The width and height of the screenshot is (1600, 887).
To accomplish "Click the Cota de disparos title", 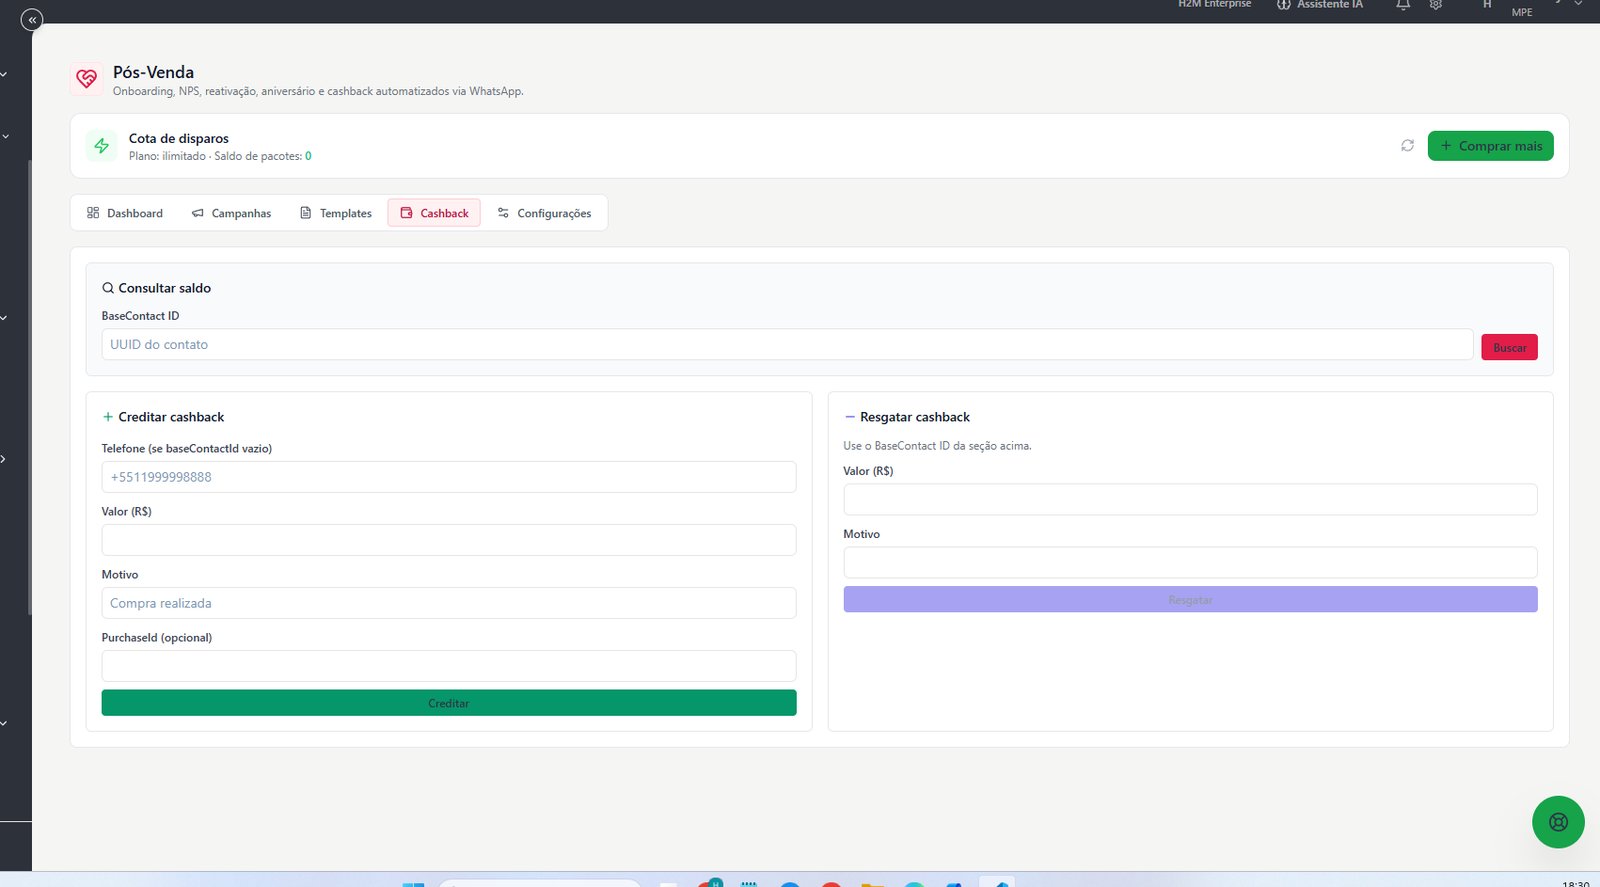I will [x=179, y=139].
